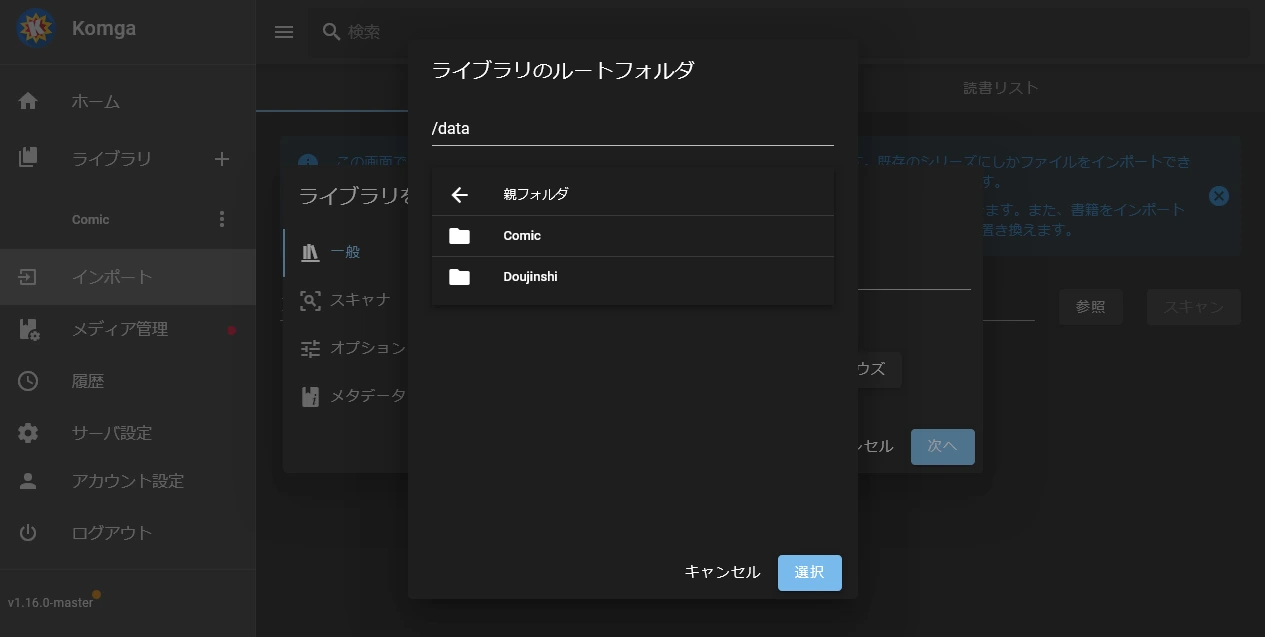Select the 親フォルダ row
1265x637 pixels.
[632, 195]
